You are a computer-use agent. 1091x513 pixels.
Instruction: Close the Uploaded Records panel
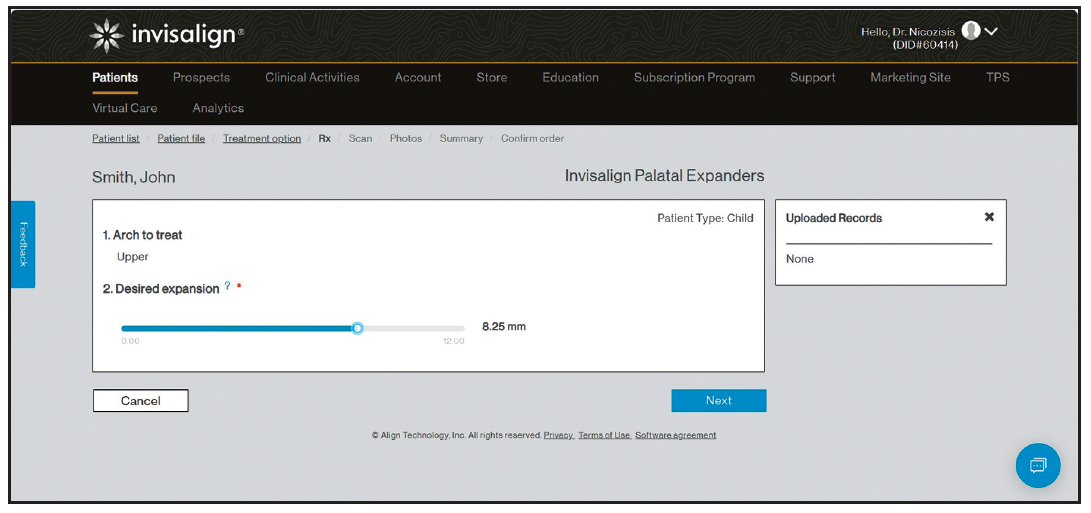[989, 217]
